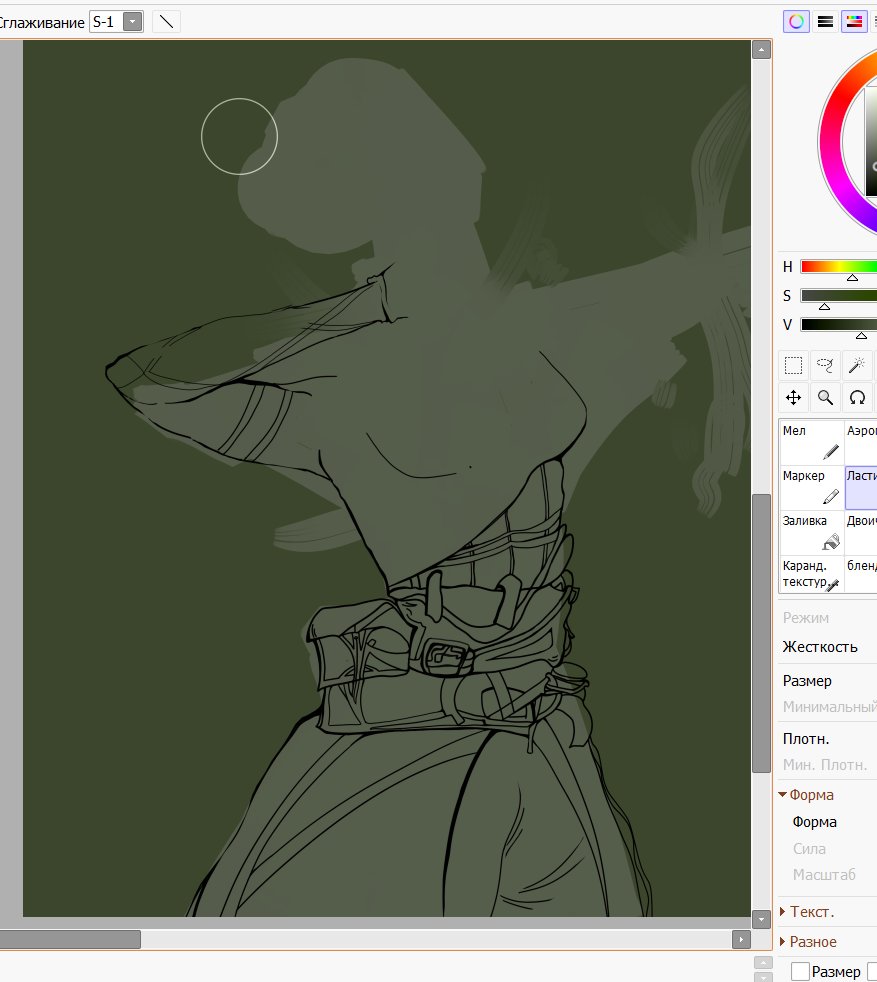
Task: Select the magic wand tool
Action: pos(857,365)
